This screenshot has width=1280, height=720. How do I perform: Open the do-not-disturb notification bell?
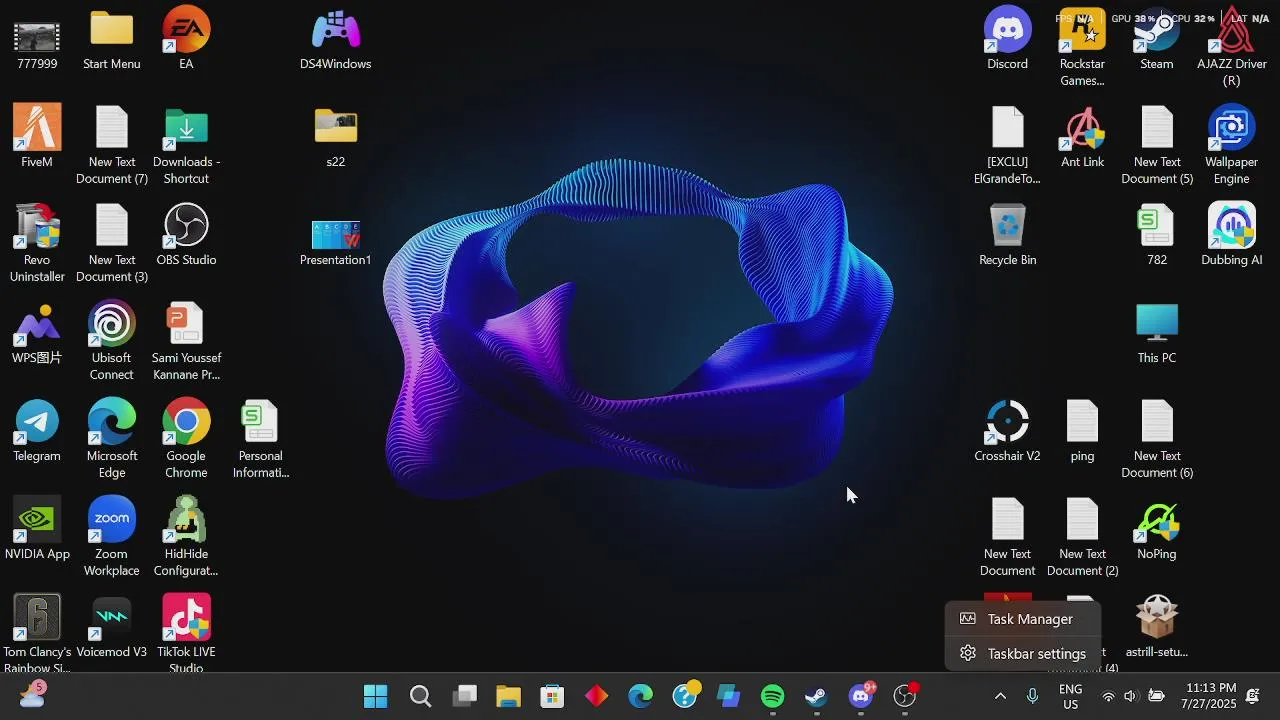click(1253, 696)
